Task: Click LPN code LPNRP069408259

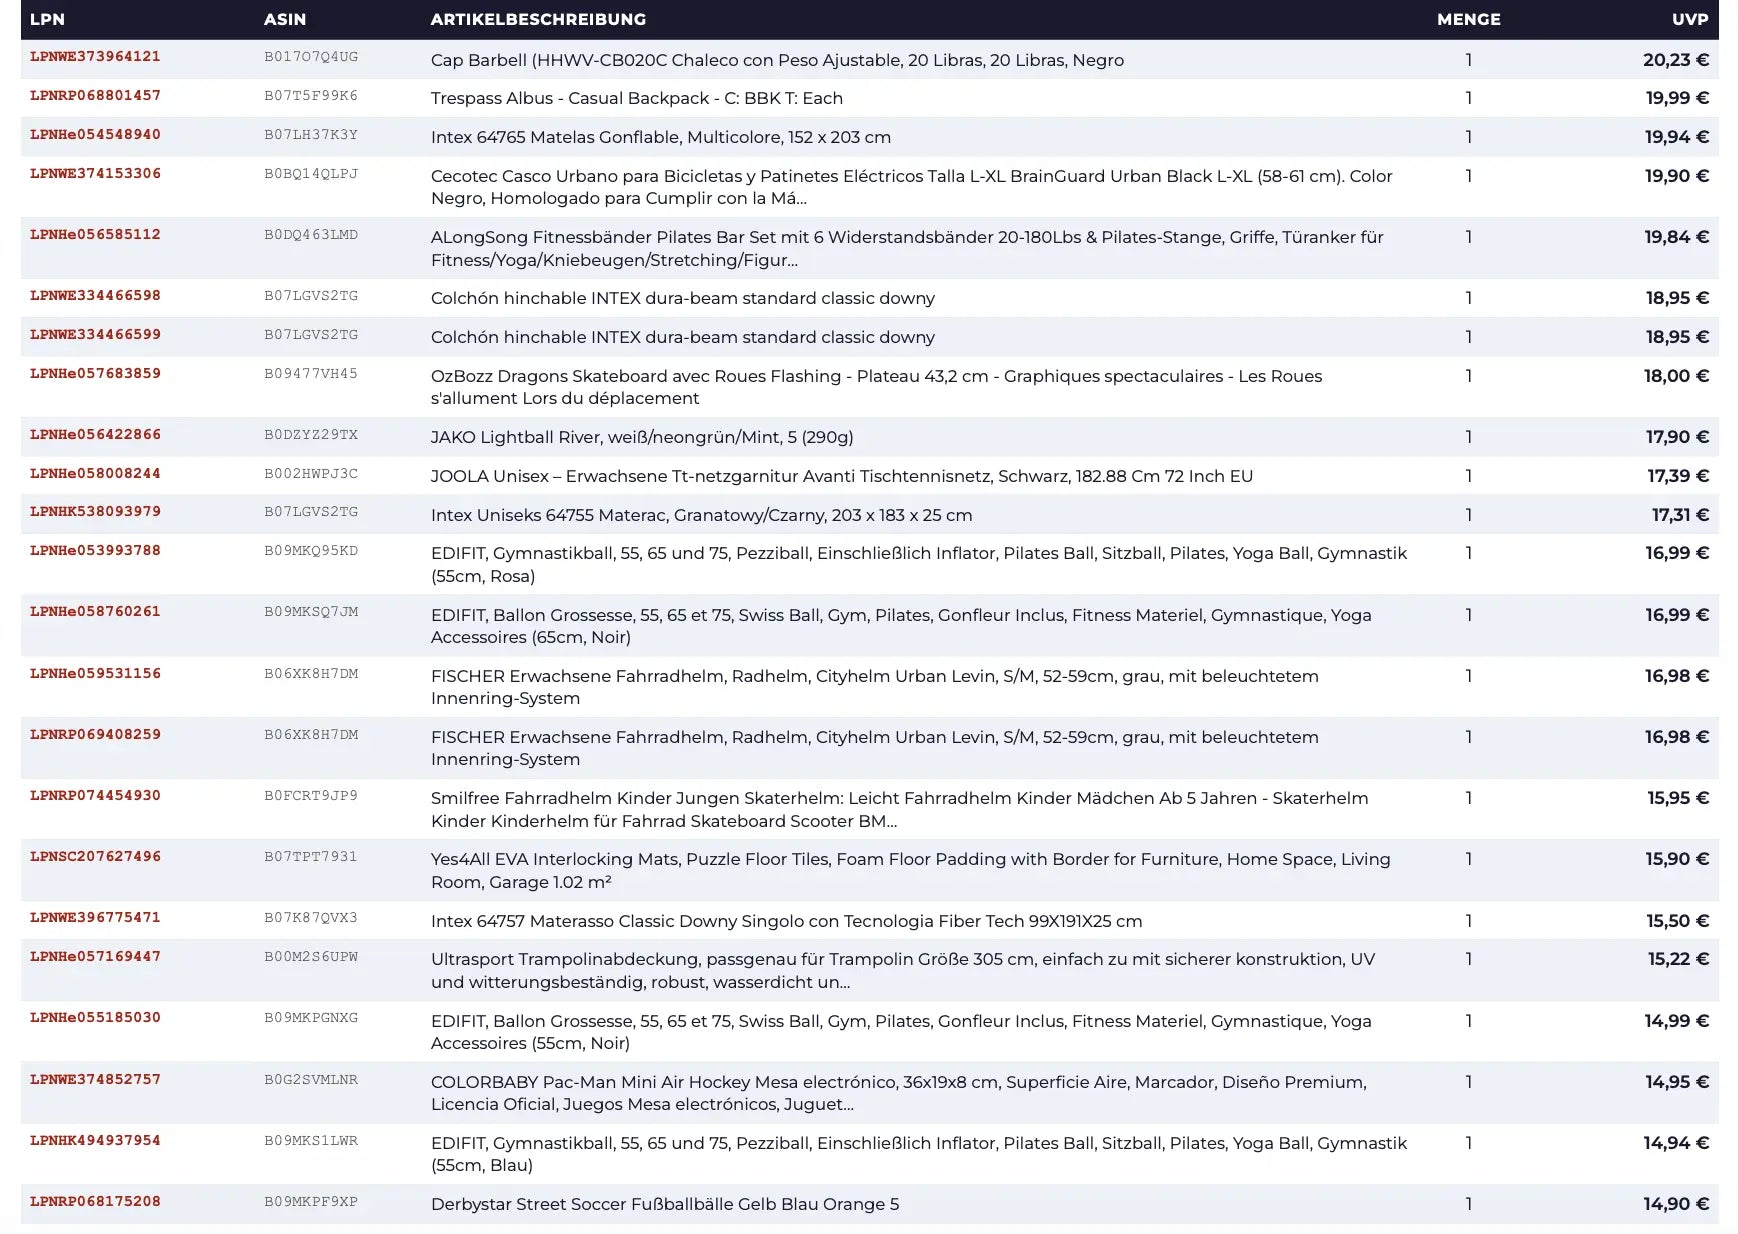Action: click(x=95, y=735)
